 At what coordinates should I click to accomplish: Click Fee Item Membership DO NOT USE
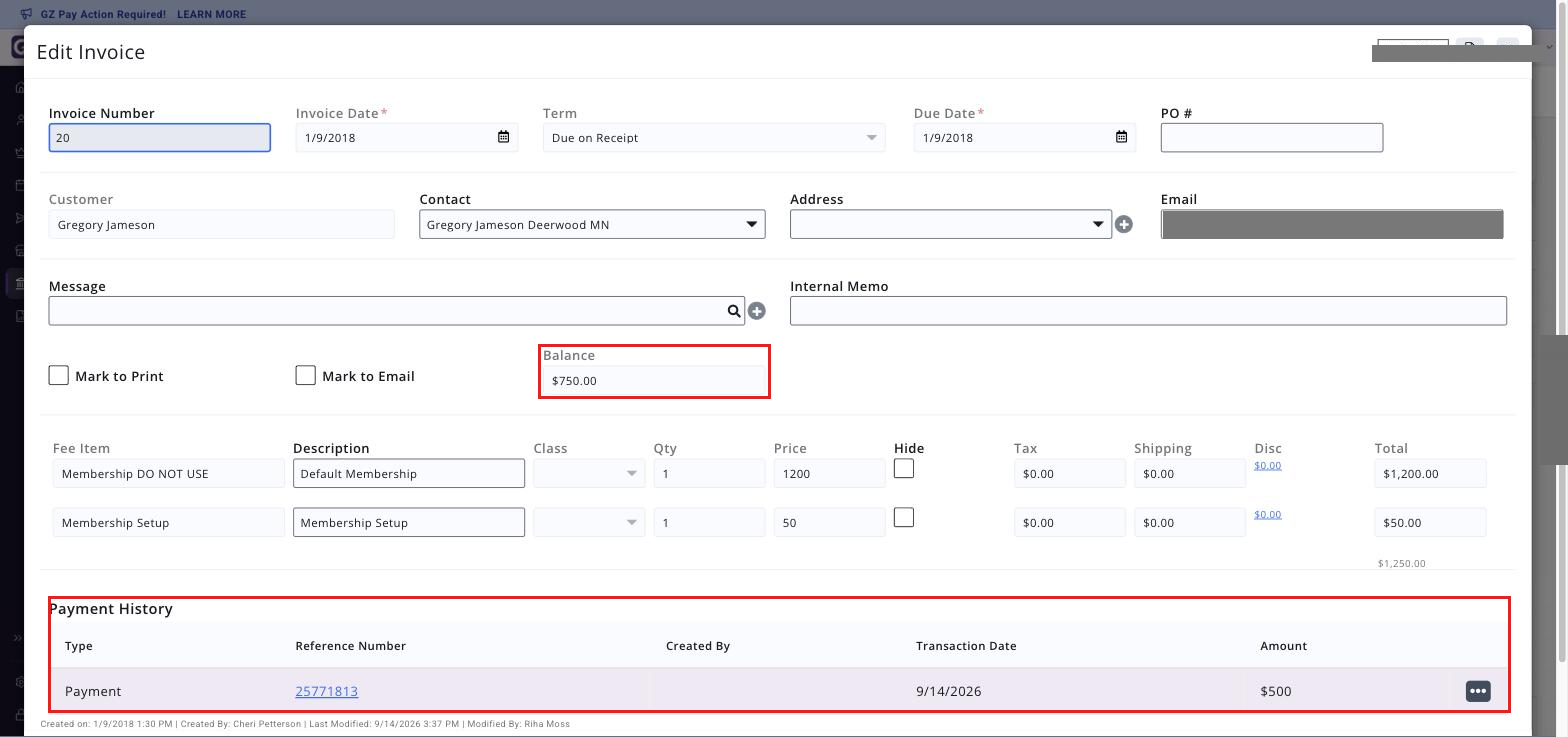169,474
